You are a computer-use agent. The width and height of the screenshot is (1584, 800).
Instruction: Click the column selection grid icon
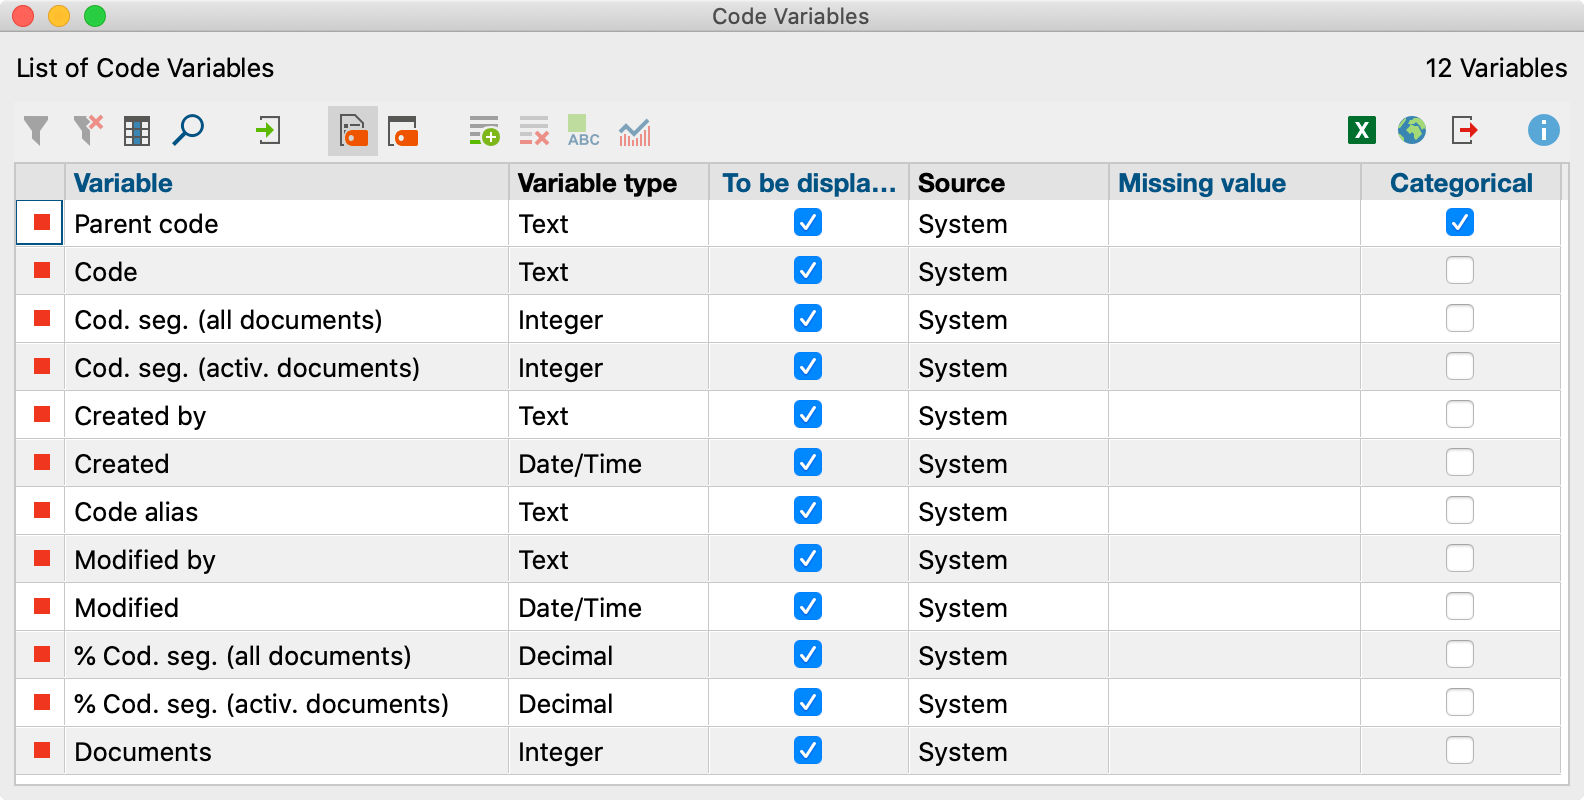point(137,131)
